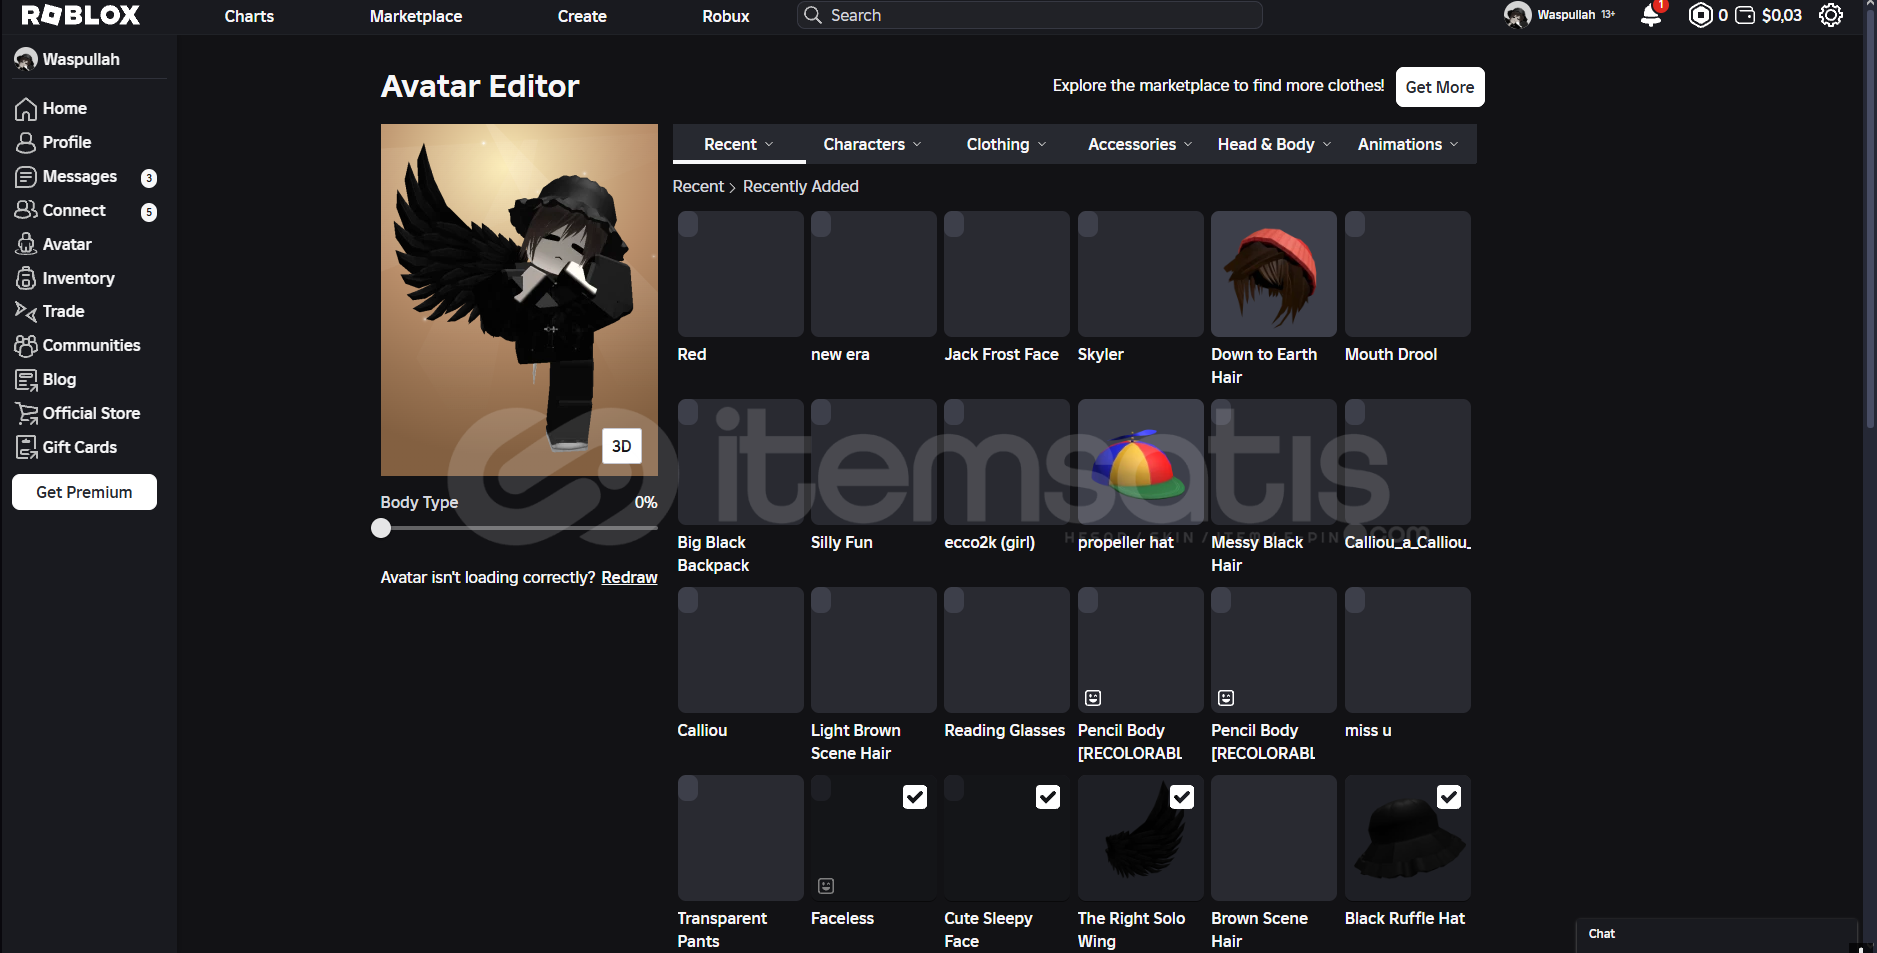Click the Gift Cards icon
The width and height of the screenshot is (1877, 953).
point(26,447)
